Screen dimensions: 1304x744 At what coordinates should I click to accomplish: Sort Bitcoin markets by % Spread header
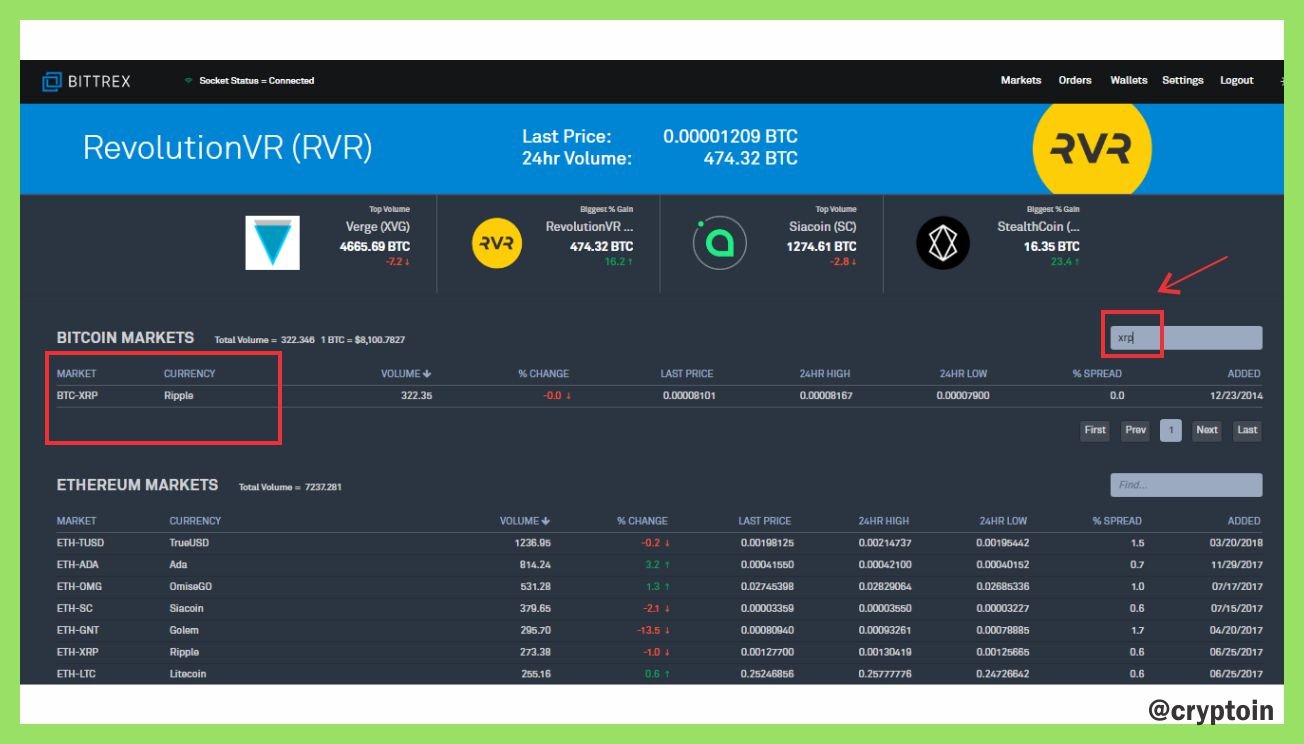(x=1097, y=374)
